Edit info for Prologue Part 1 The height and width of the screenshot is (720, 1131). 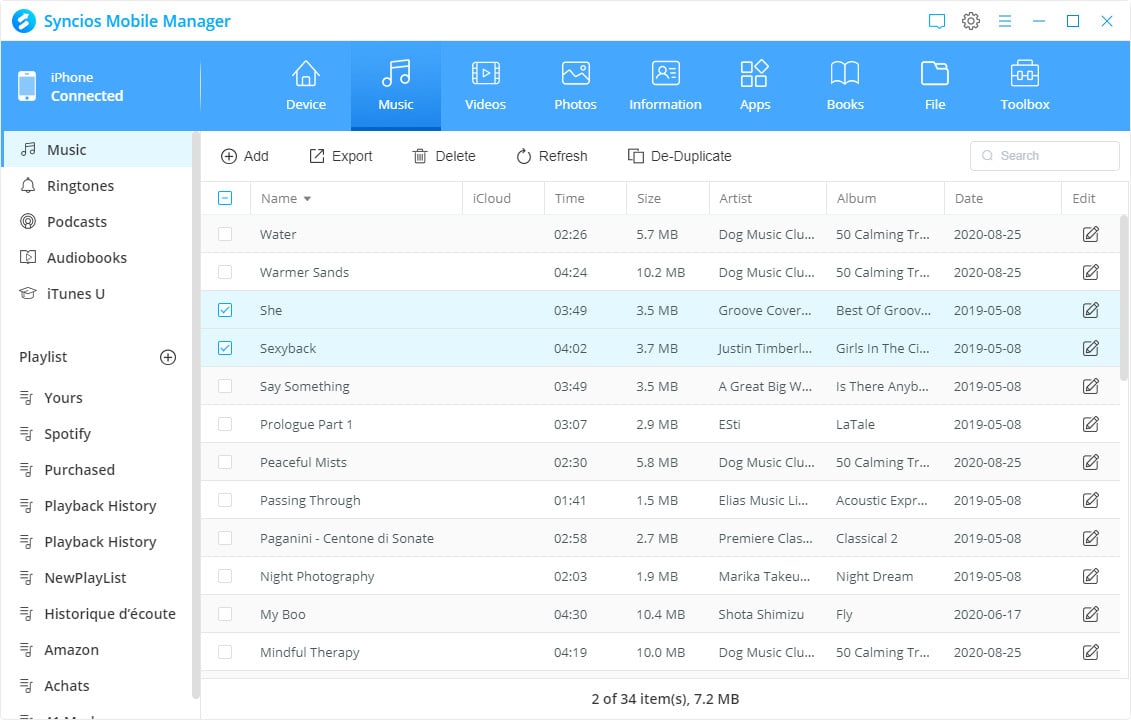[x=1091, y=424]
